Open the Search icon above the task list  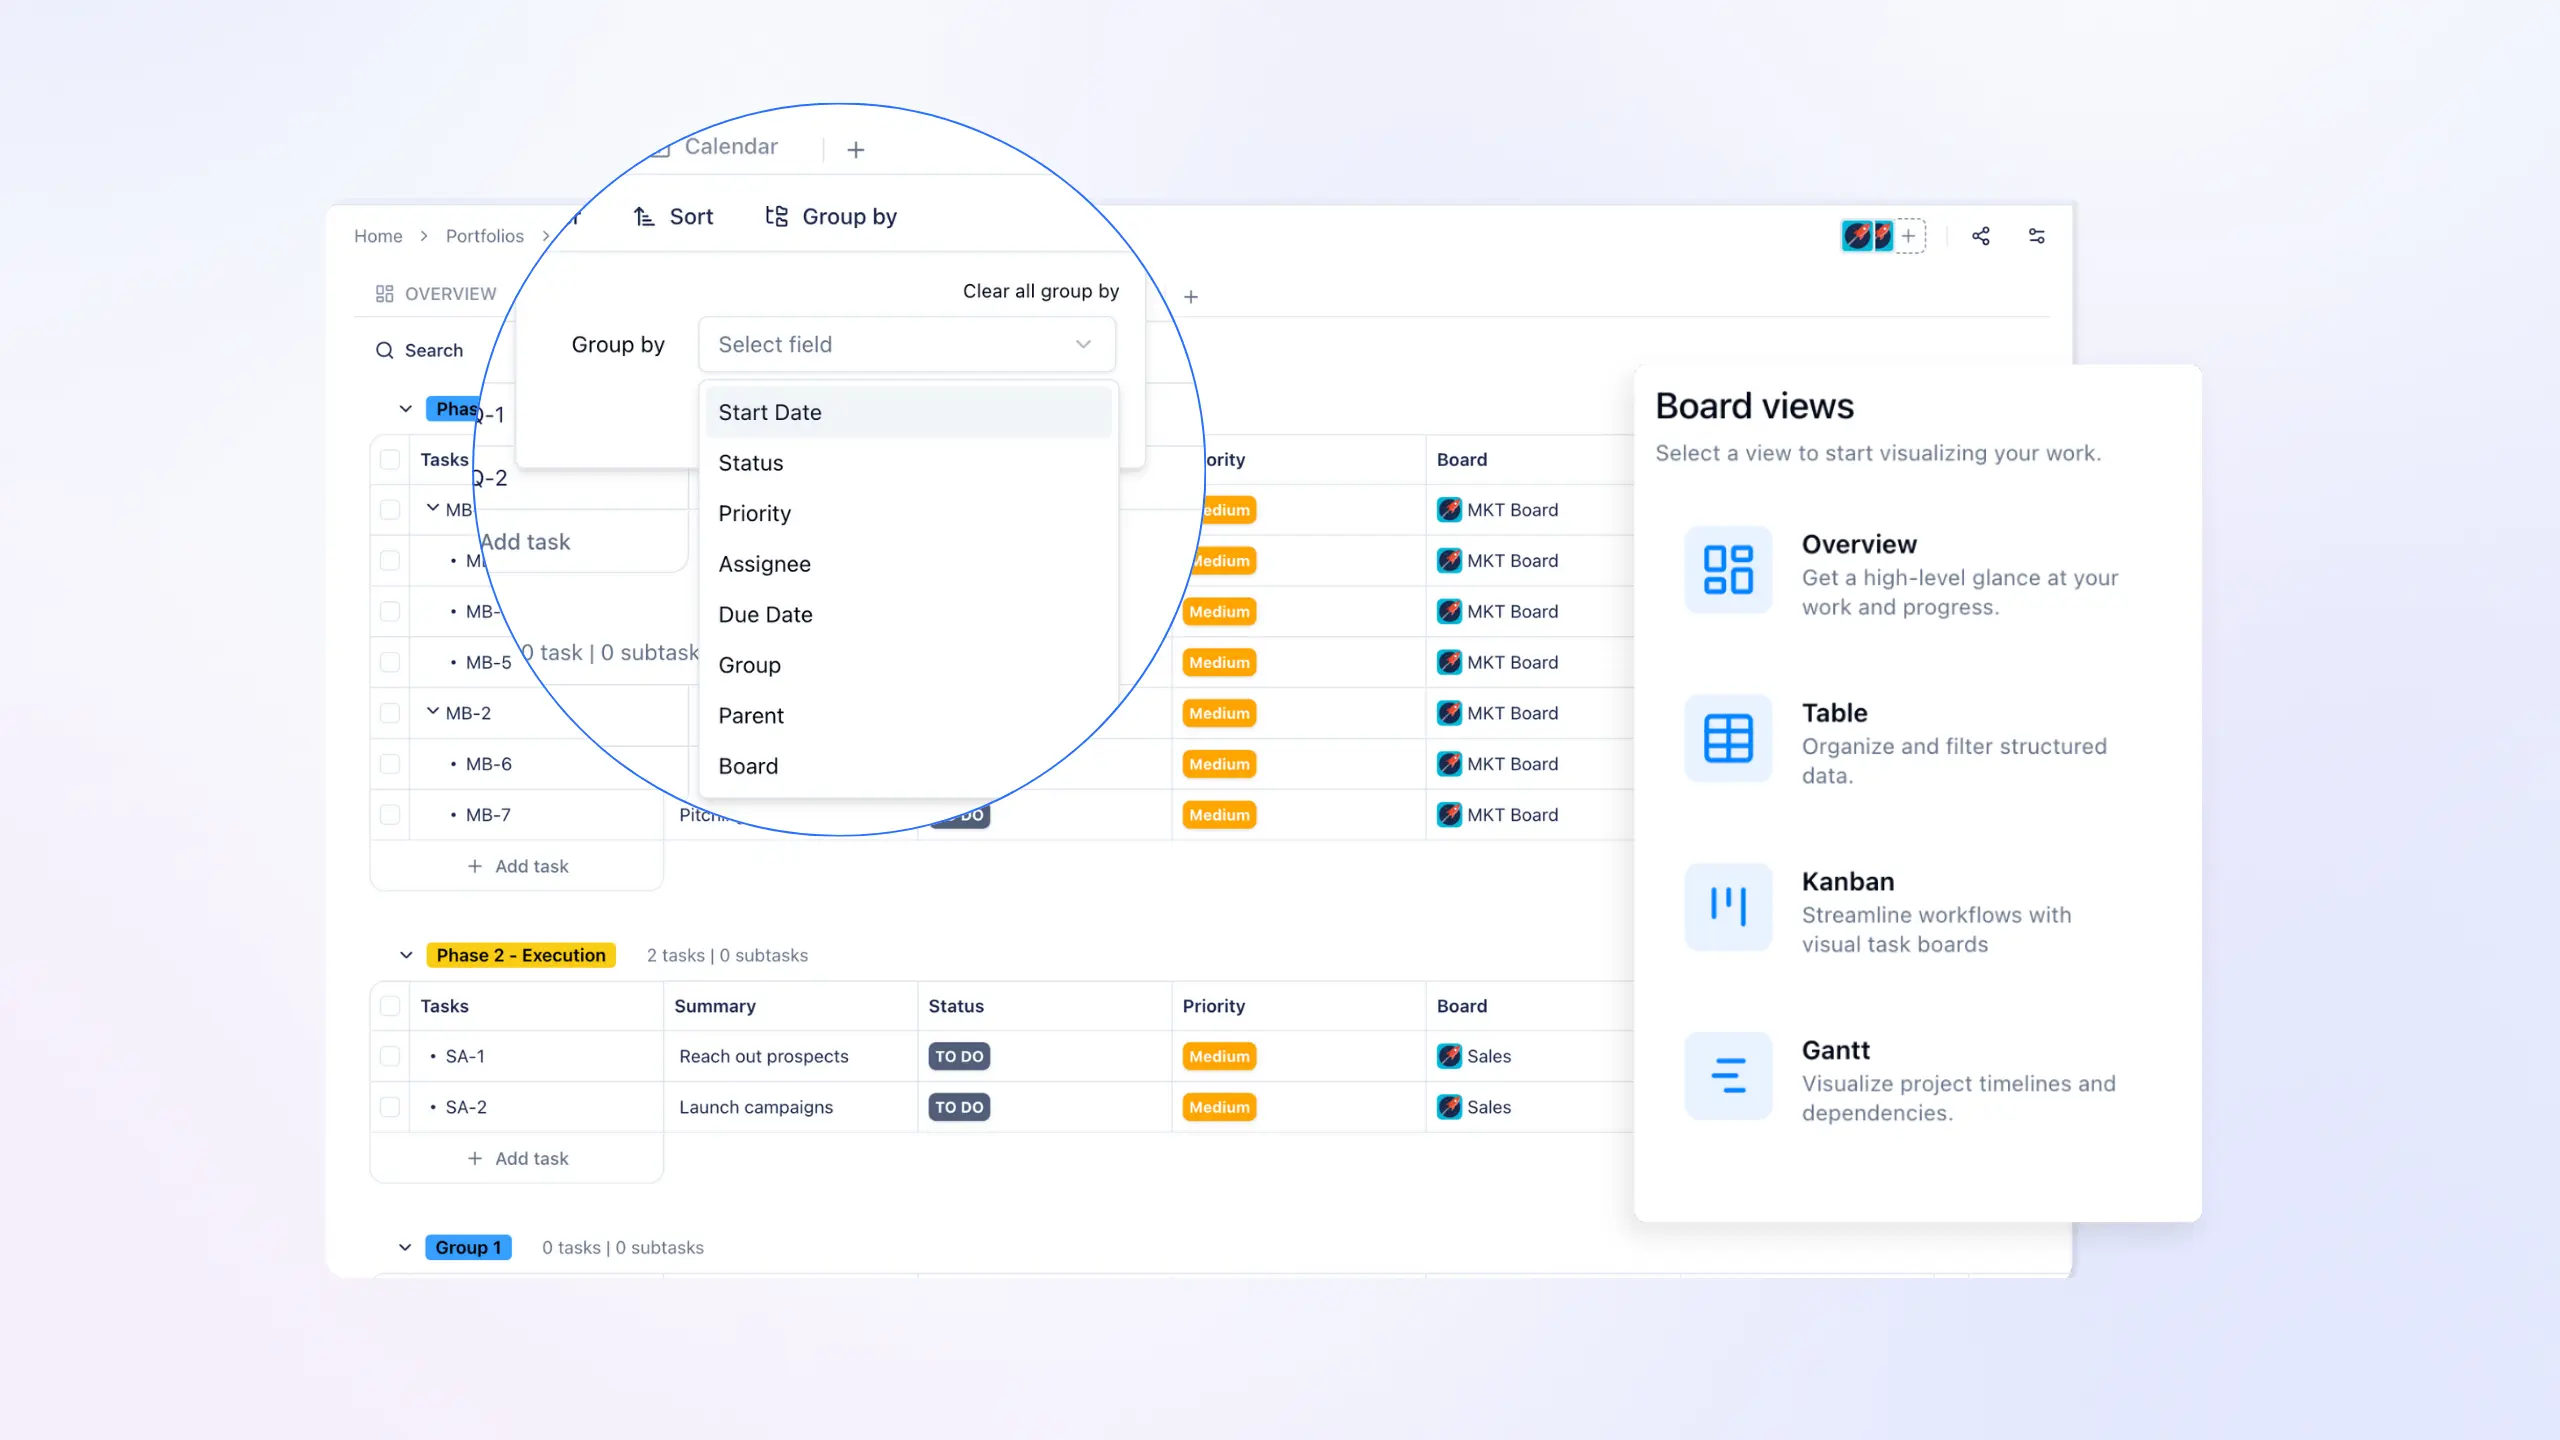pos(385,350)
